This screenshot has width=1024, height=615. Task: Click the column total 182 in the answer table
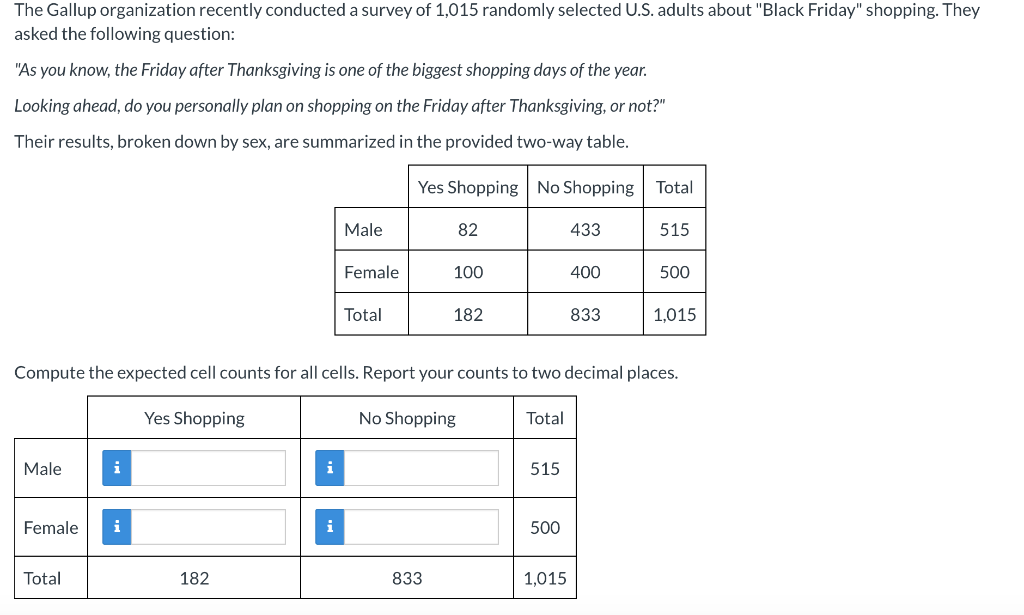(x=193, y=577)
